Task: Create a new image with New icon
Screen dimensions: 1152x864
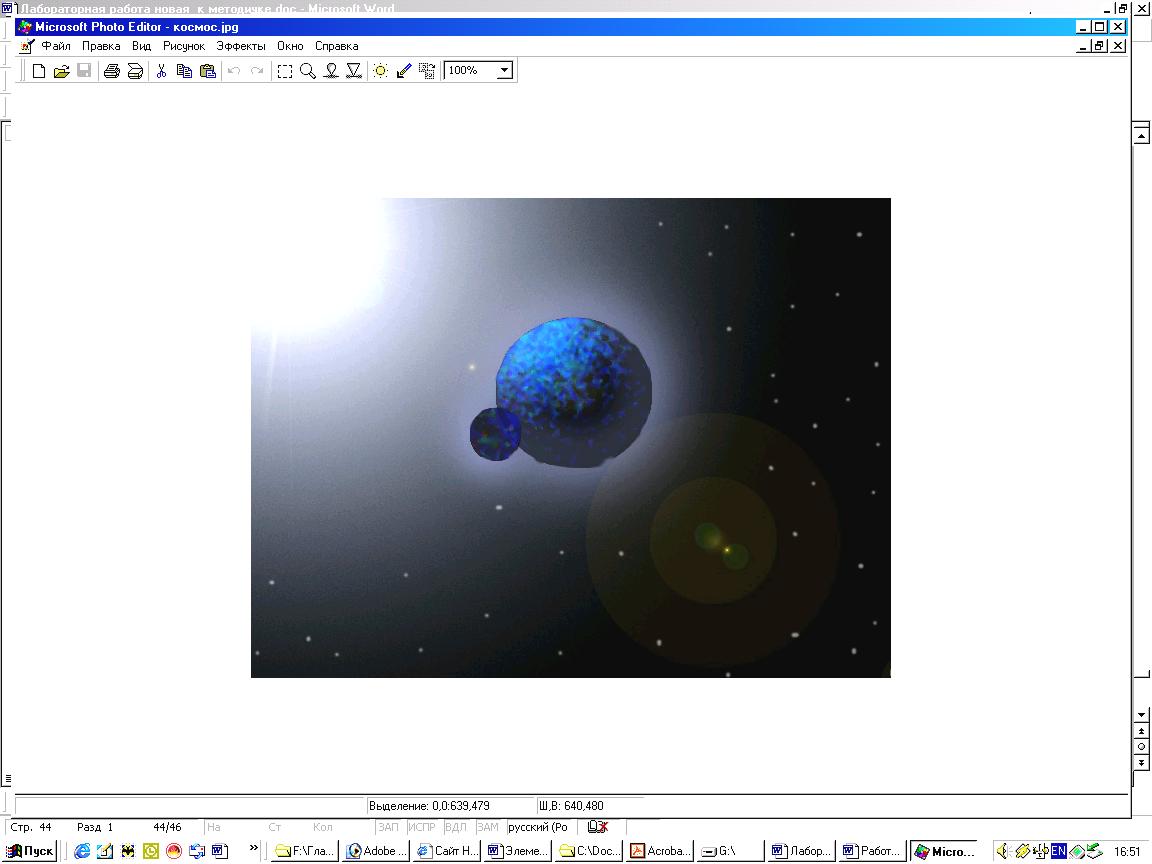Action: tap(39, 71)
